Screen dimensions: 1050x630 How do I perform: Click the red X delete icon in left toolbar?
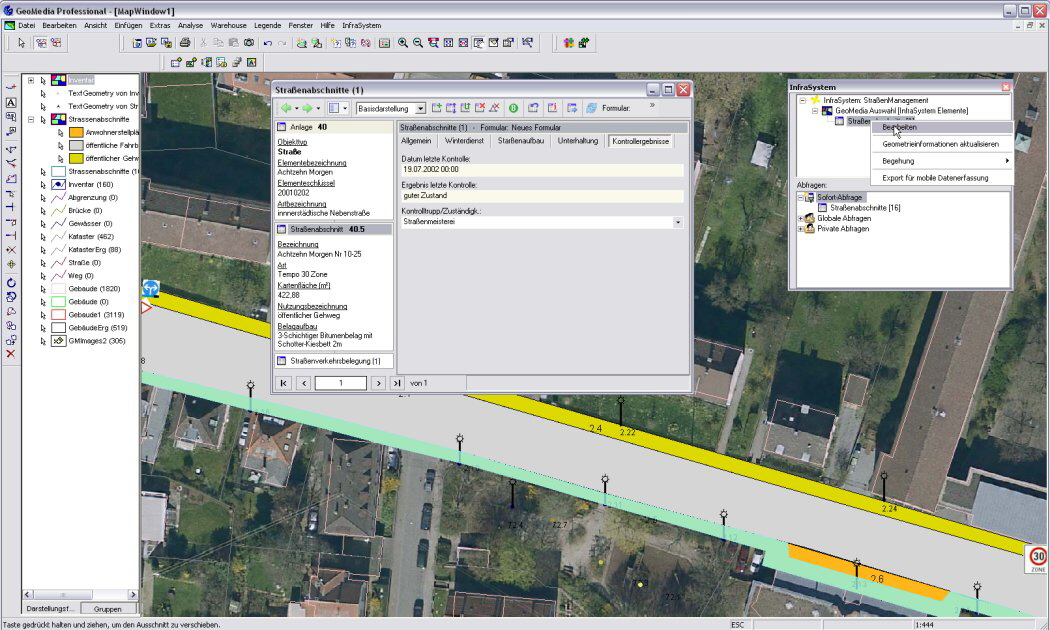pos(11,354)
